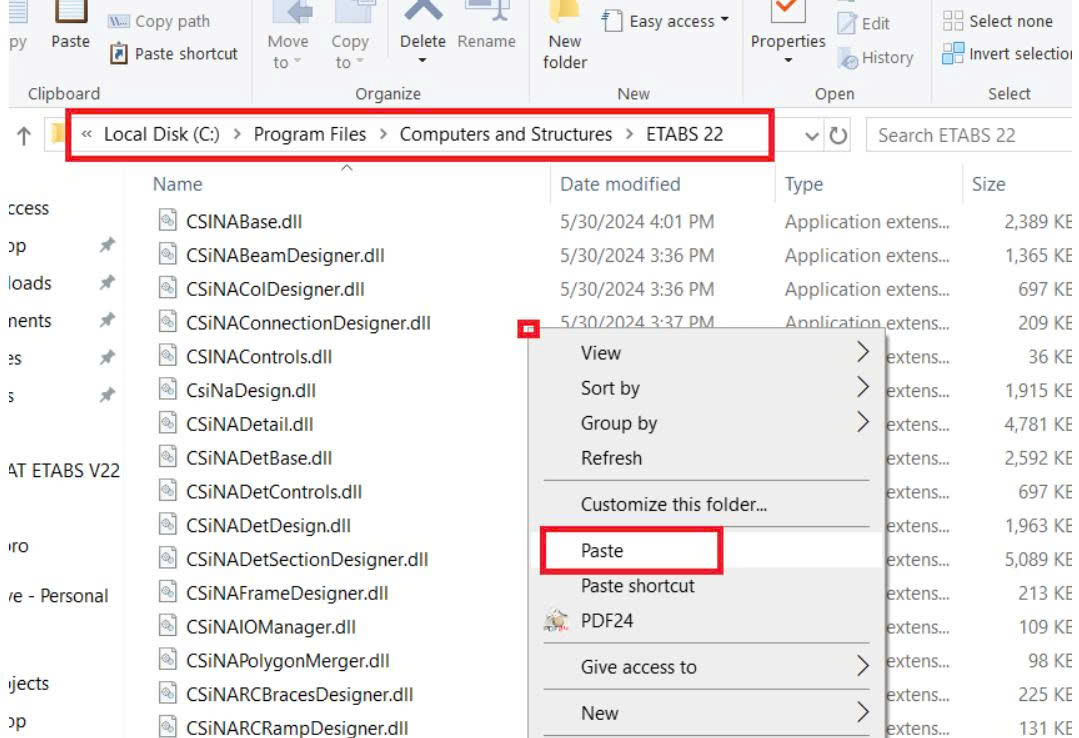Click Copy path in Clipboard group
The width and height of the screenshot is (1079, 738).
pyautogui.click(x=160, y=21)
